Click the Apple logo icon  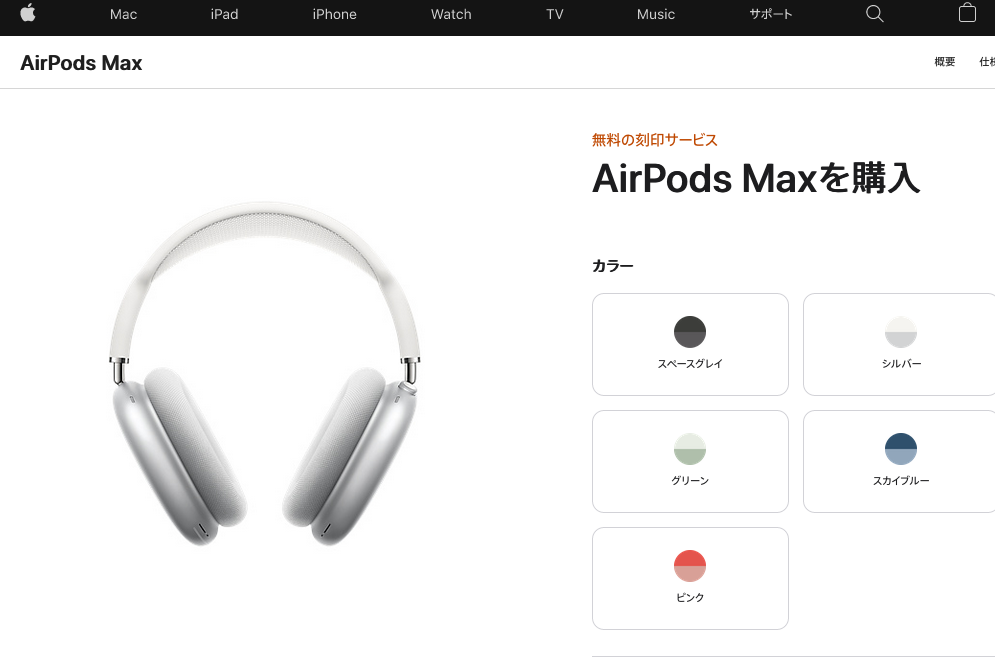coord(28,13)
